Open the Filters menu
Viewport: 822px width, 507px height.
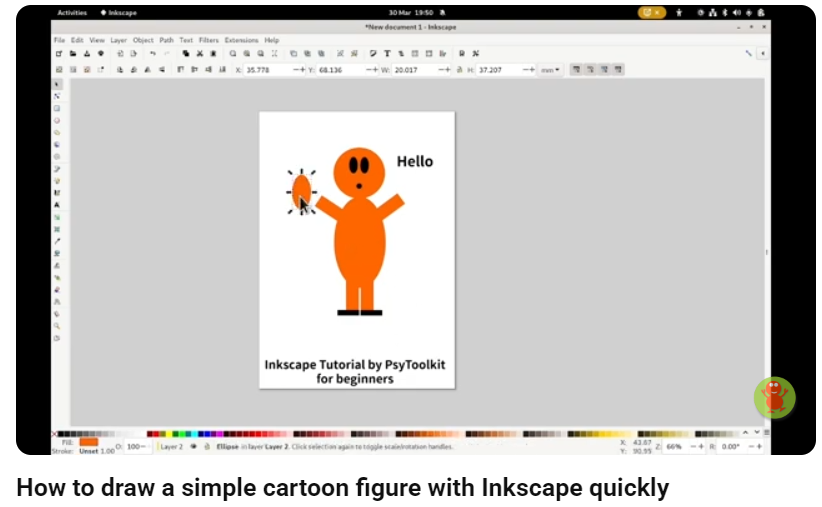208,40
